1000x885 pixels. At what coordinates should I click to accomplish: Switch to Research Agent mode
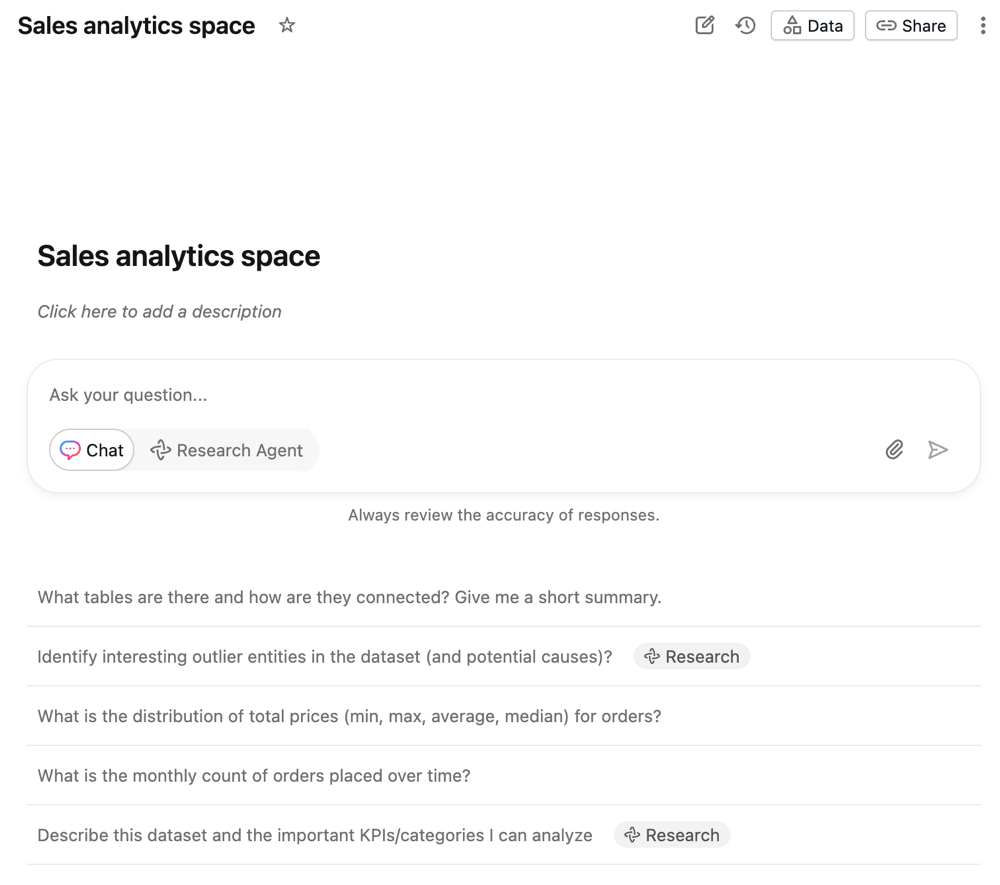[227, 450]
